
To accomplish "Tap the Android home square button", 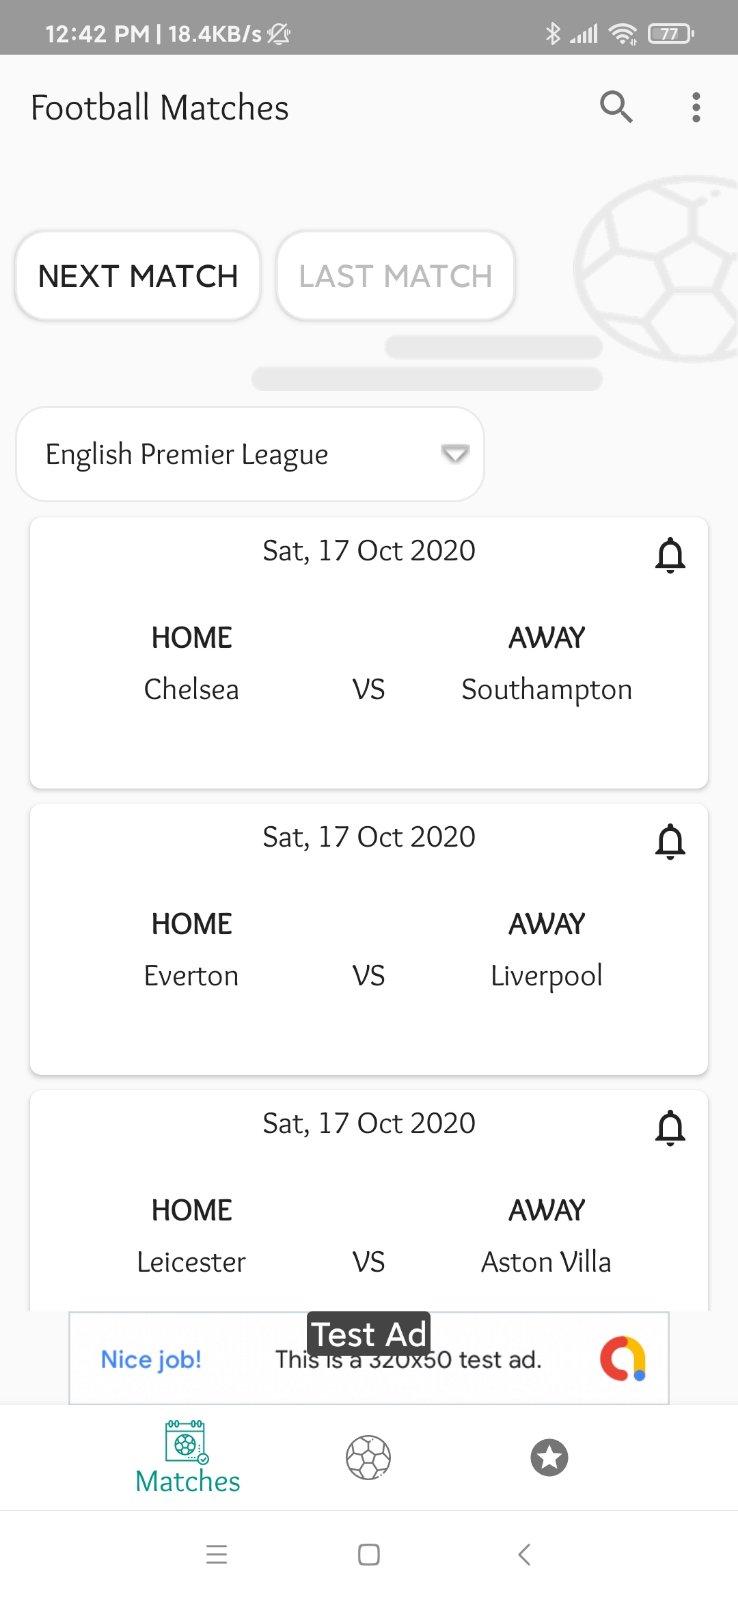I will click(369, 1554).
